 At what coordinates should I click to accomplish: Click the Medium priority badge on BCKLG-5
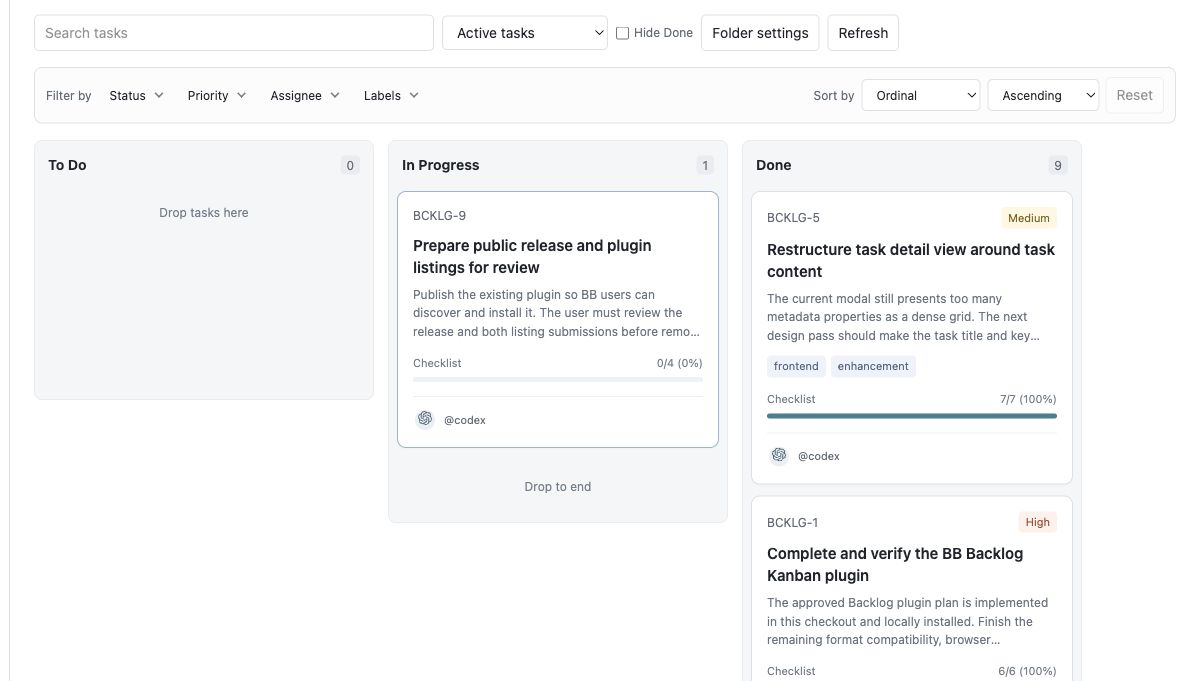click(x=1029, y=218)
